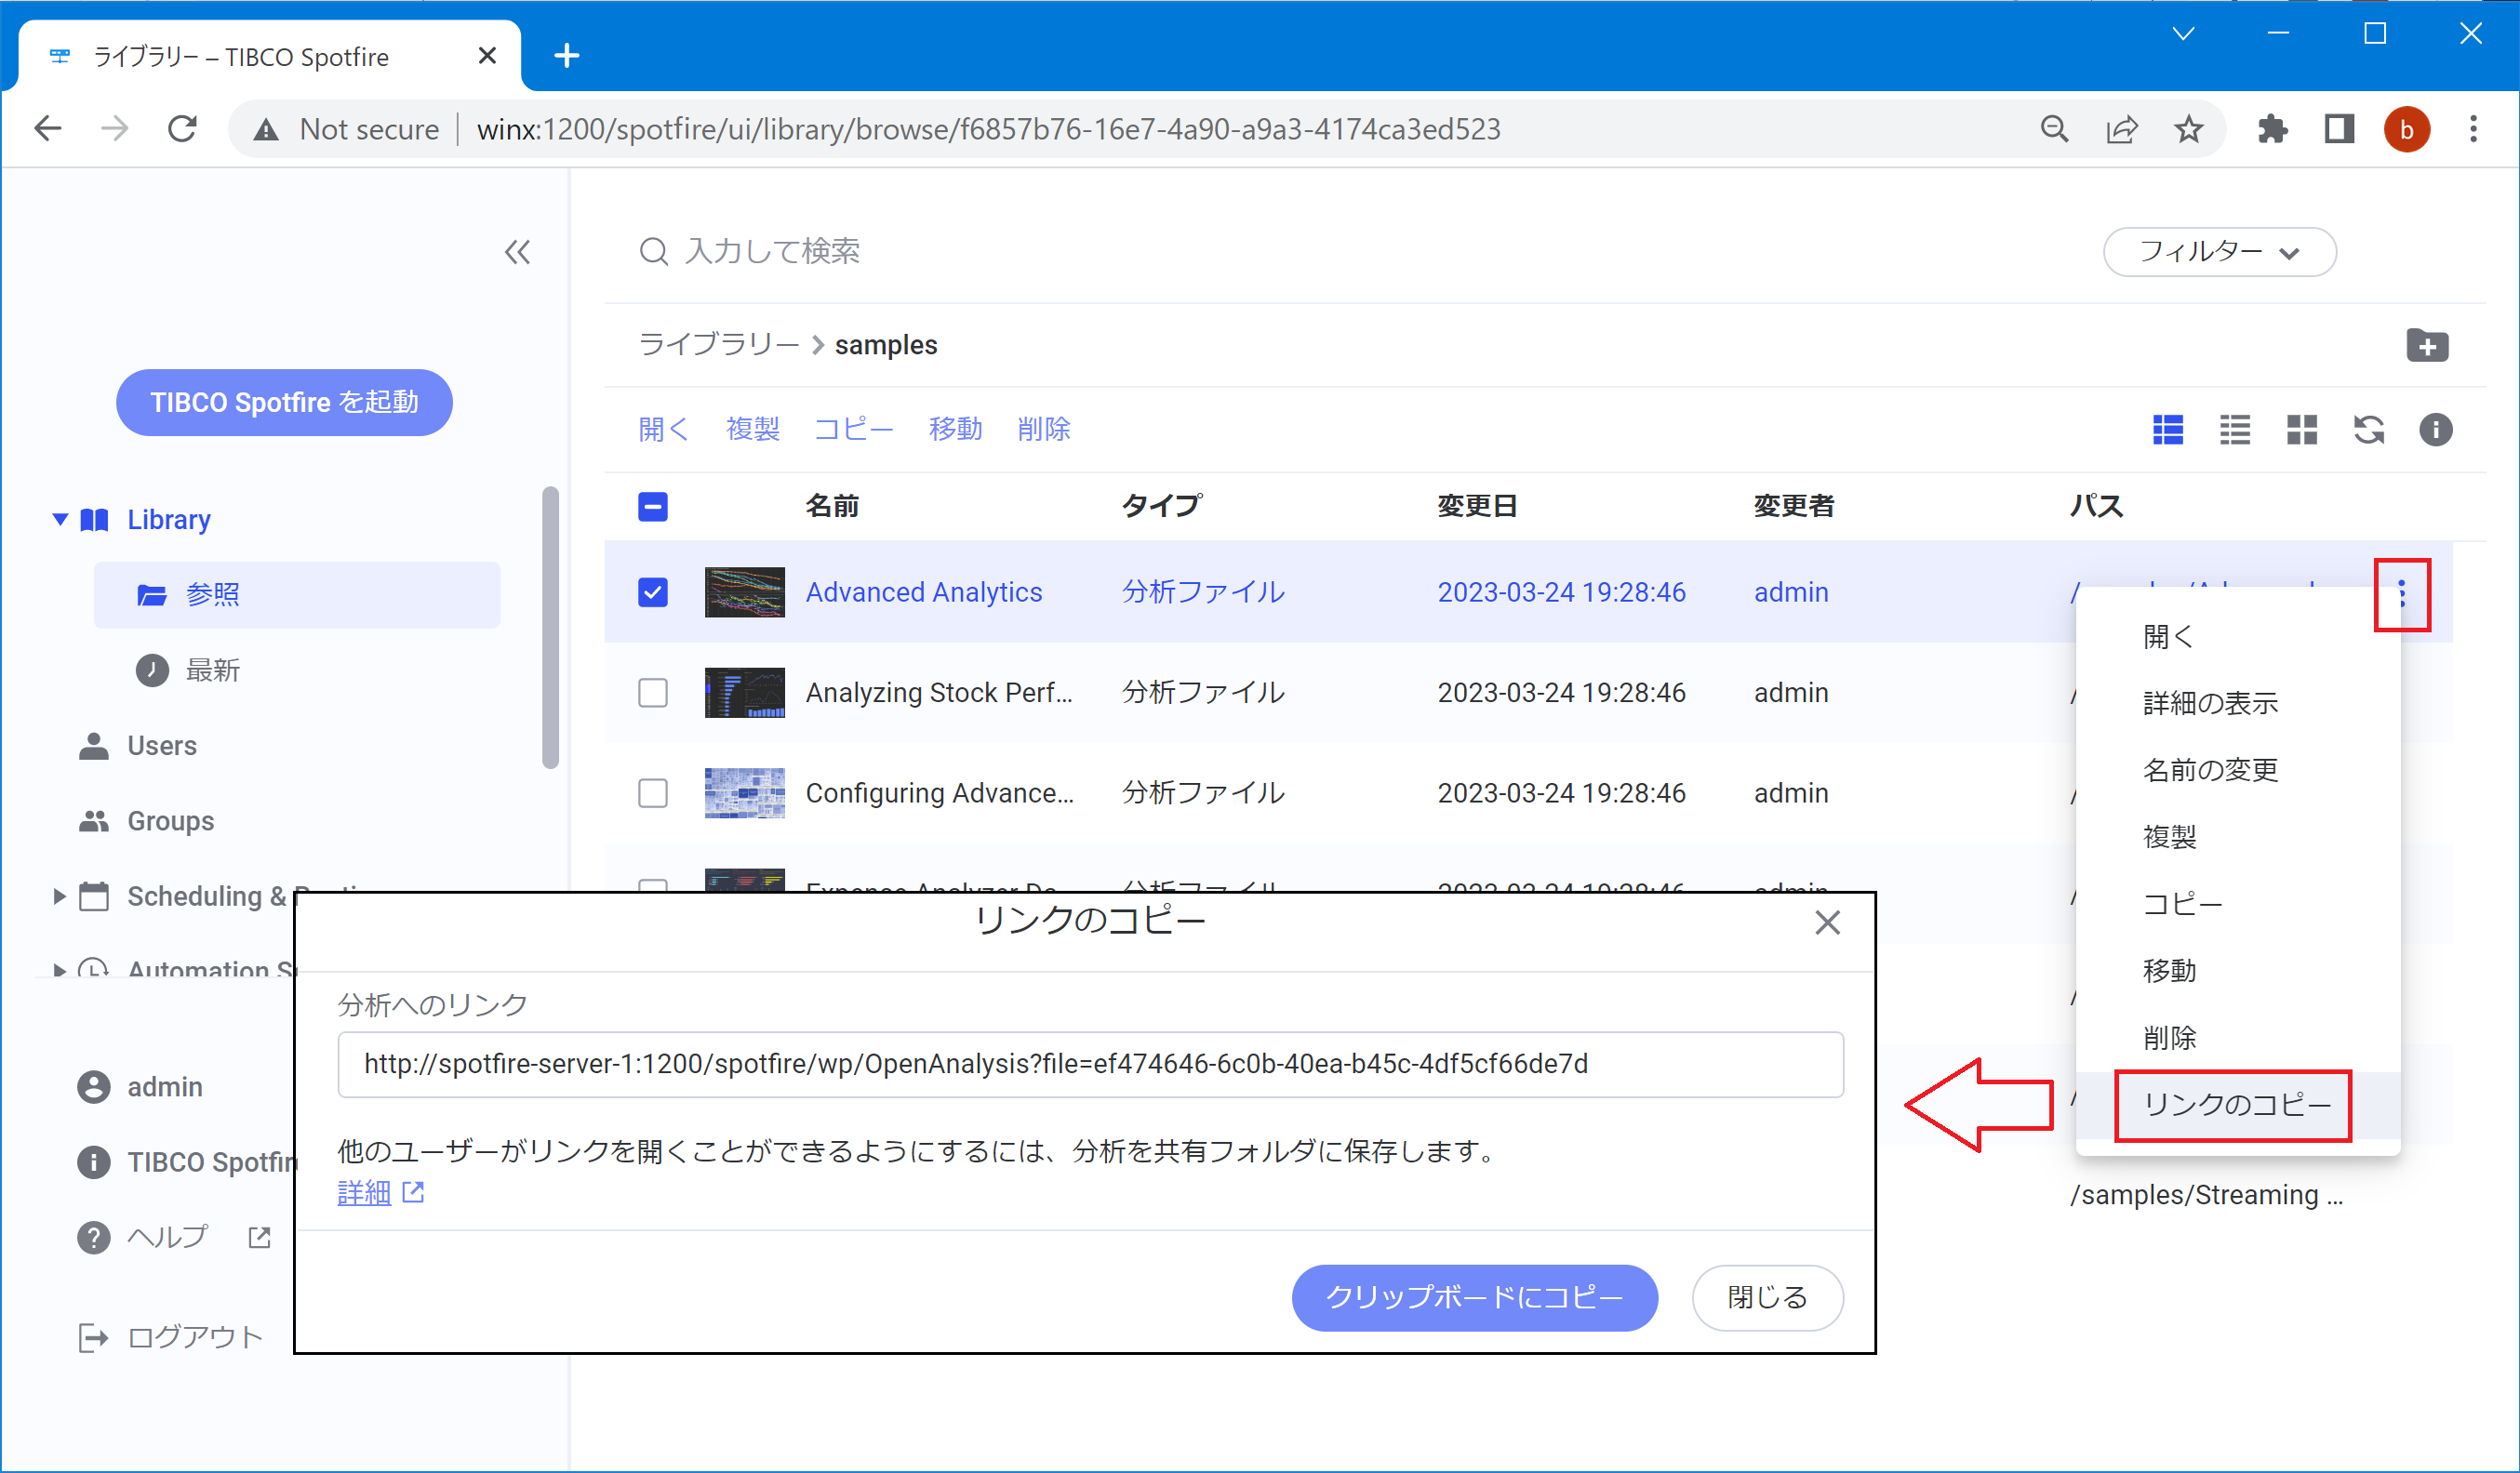This screenshot has height=1473, width=2520.
Task: Open Users in the sidebar
Action: pos(161,745)
